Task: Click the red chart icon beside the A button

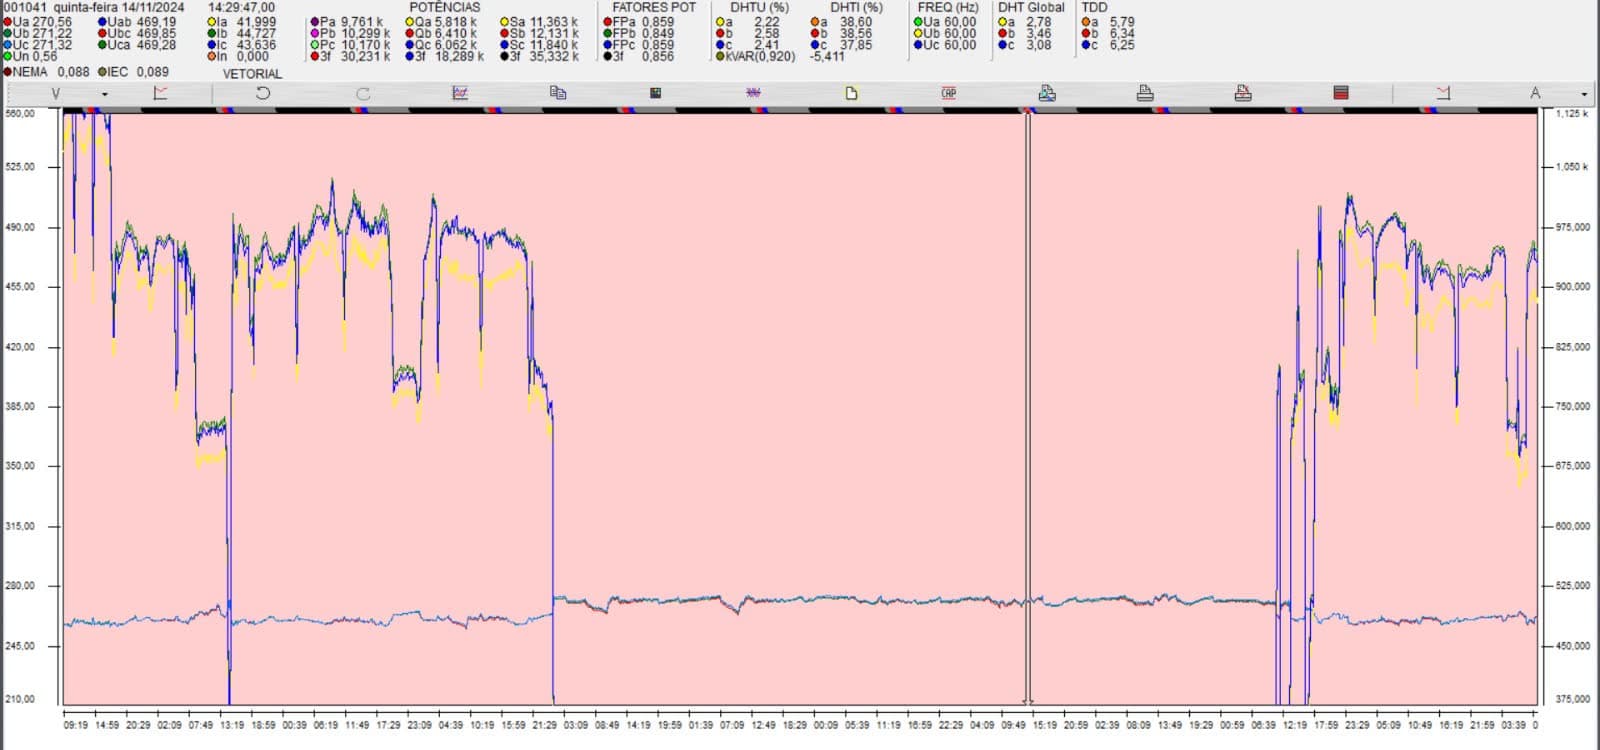Action: click(x=1443, y=93)
